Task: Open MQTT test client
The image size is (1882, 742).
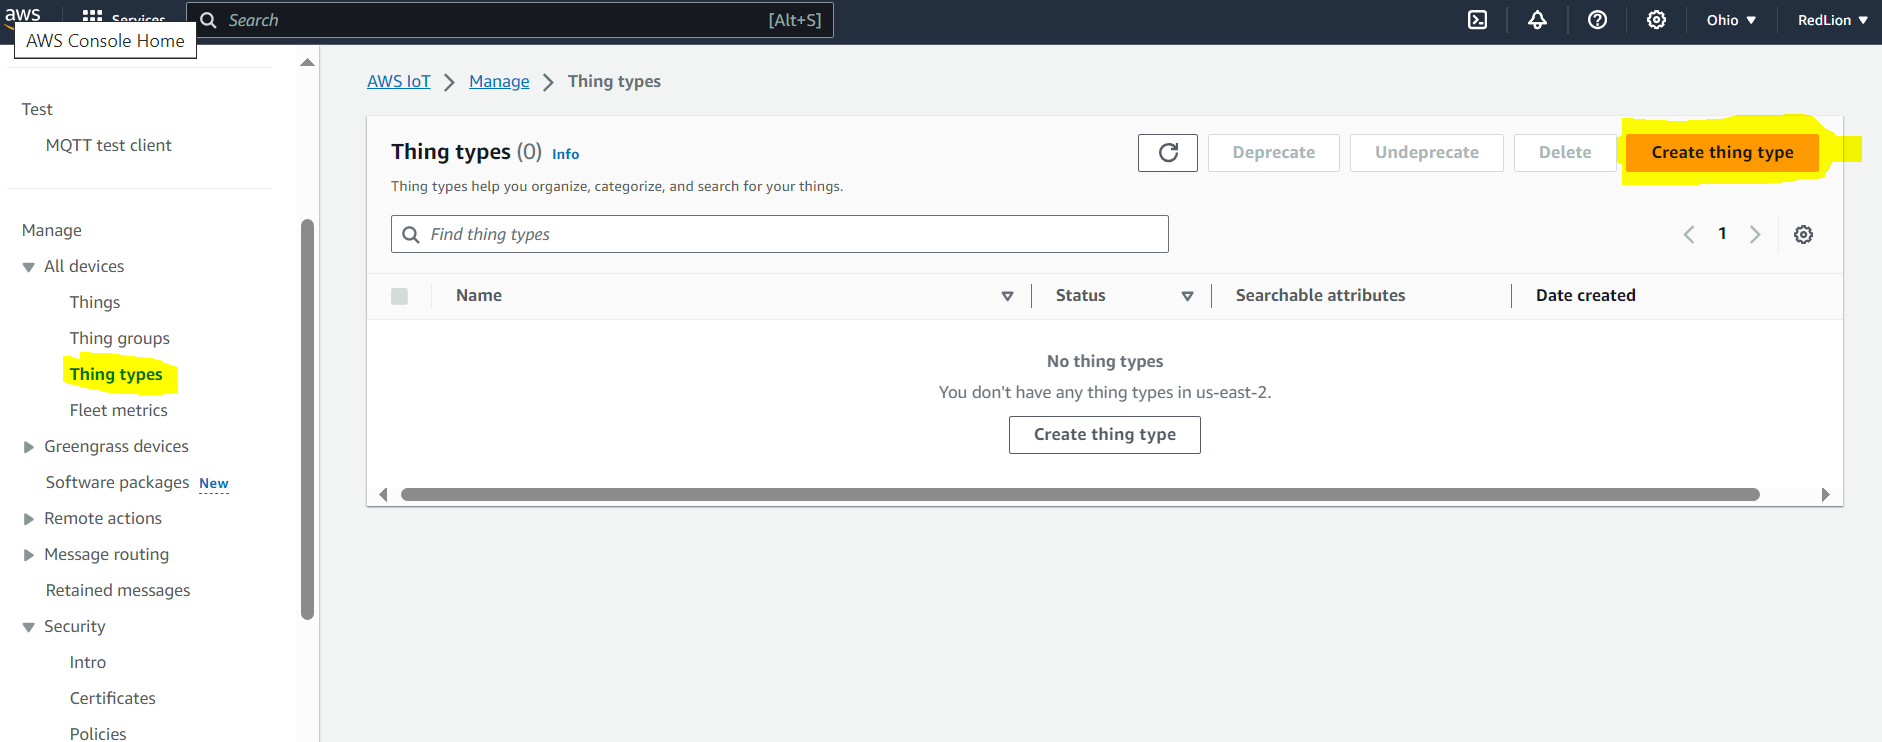Action: (109, 145)
